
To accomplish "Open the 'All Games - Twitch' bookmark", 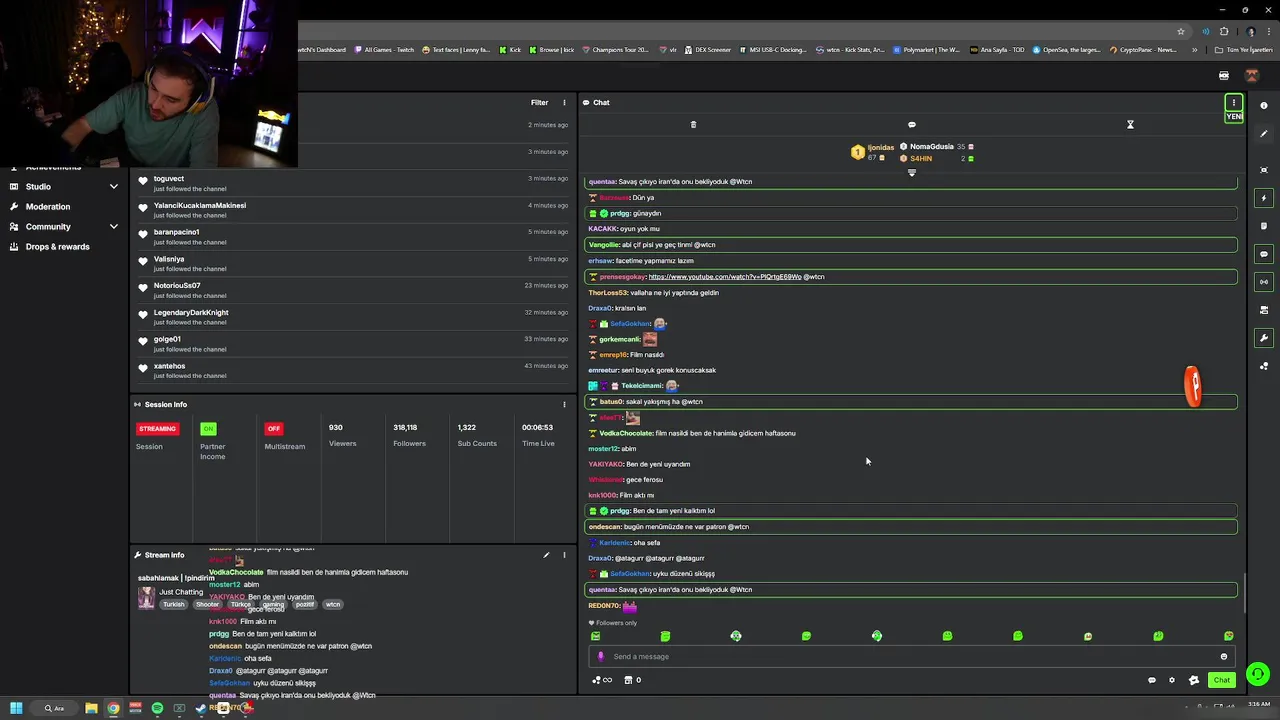I will click(384, 50).
